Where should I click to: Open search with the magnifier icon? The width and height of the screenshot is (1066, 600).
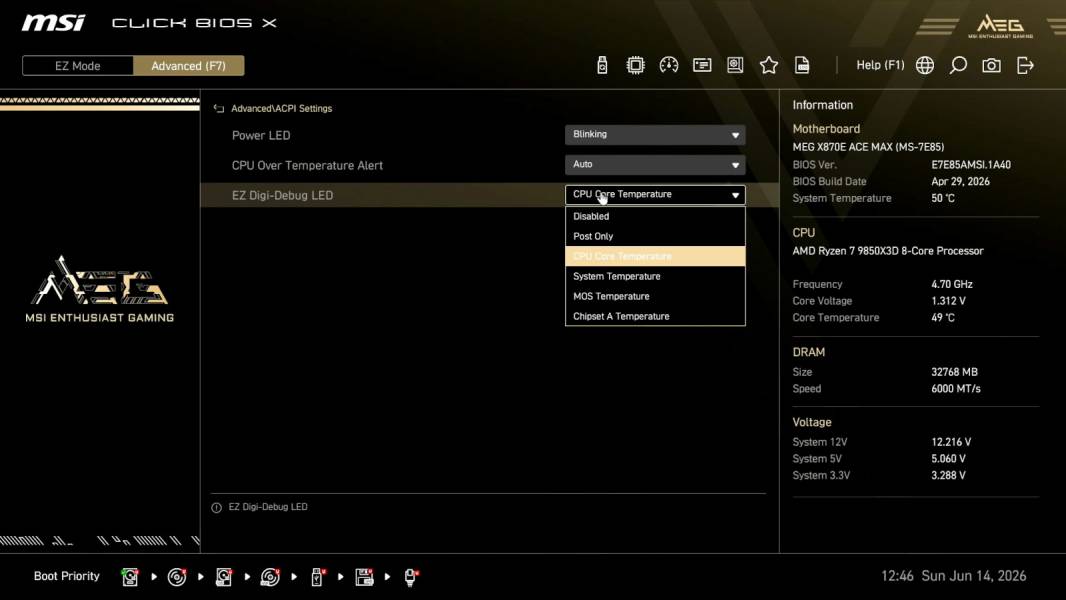[958, 65]
